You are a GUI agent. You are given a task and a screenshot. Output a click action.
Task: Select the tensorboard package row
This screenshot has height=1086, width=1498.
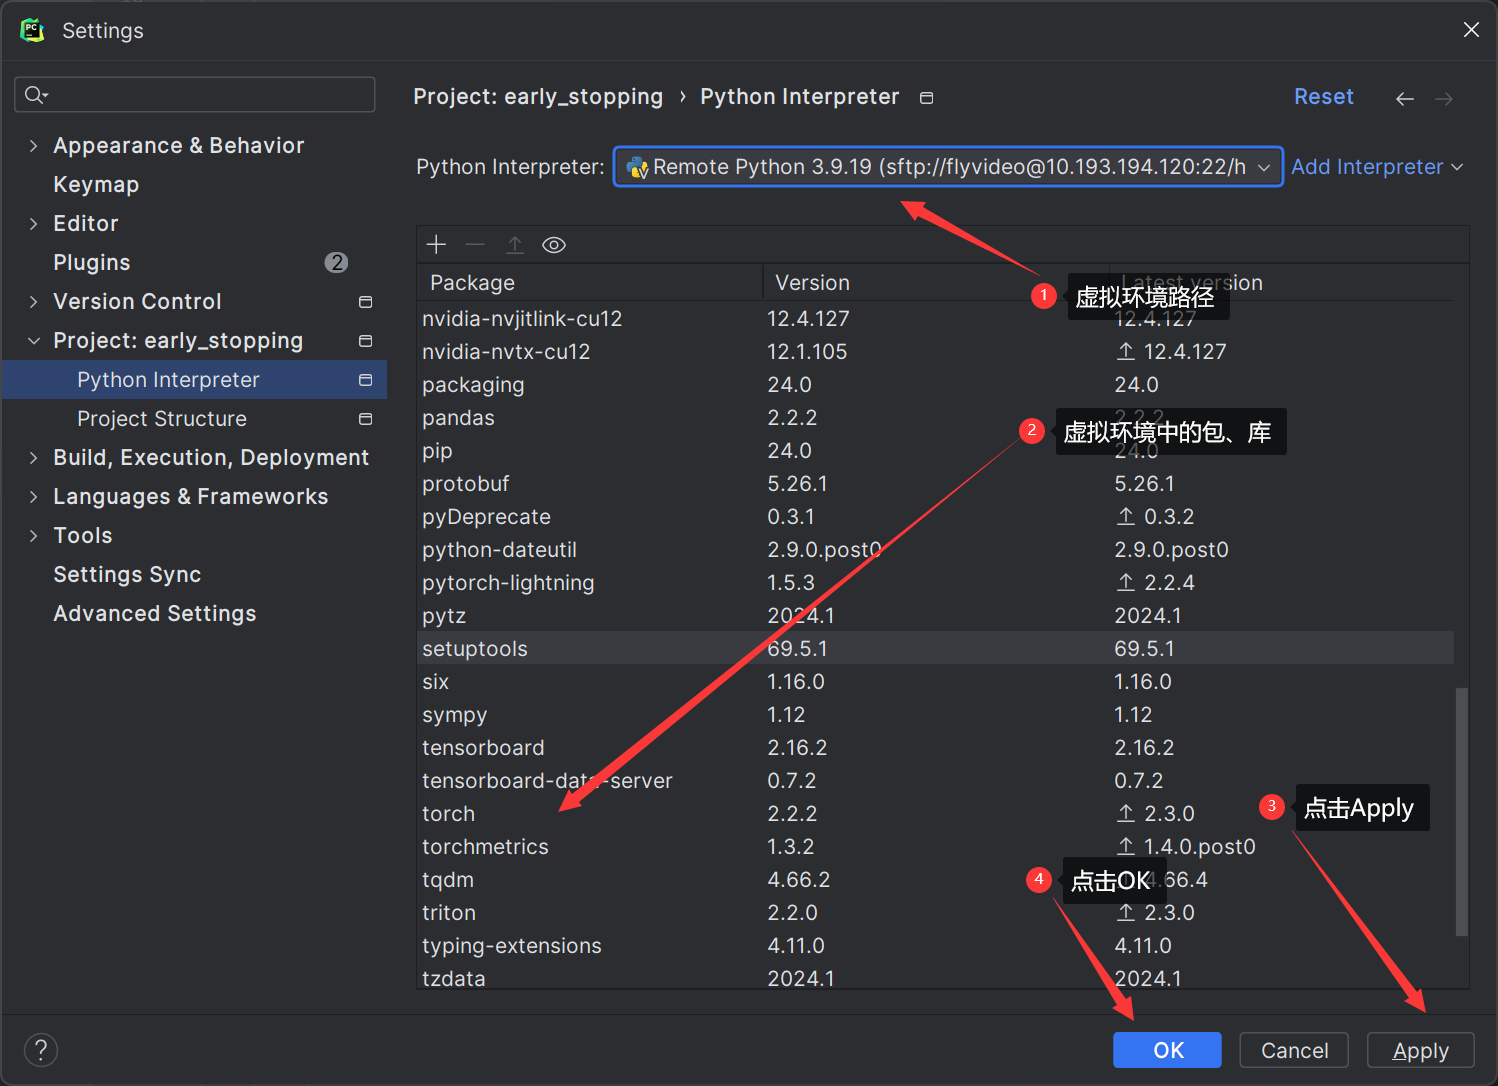[x=936, y=747]
